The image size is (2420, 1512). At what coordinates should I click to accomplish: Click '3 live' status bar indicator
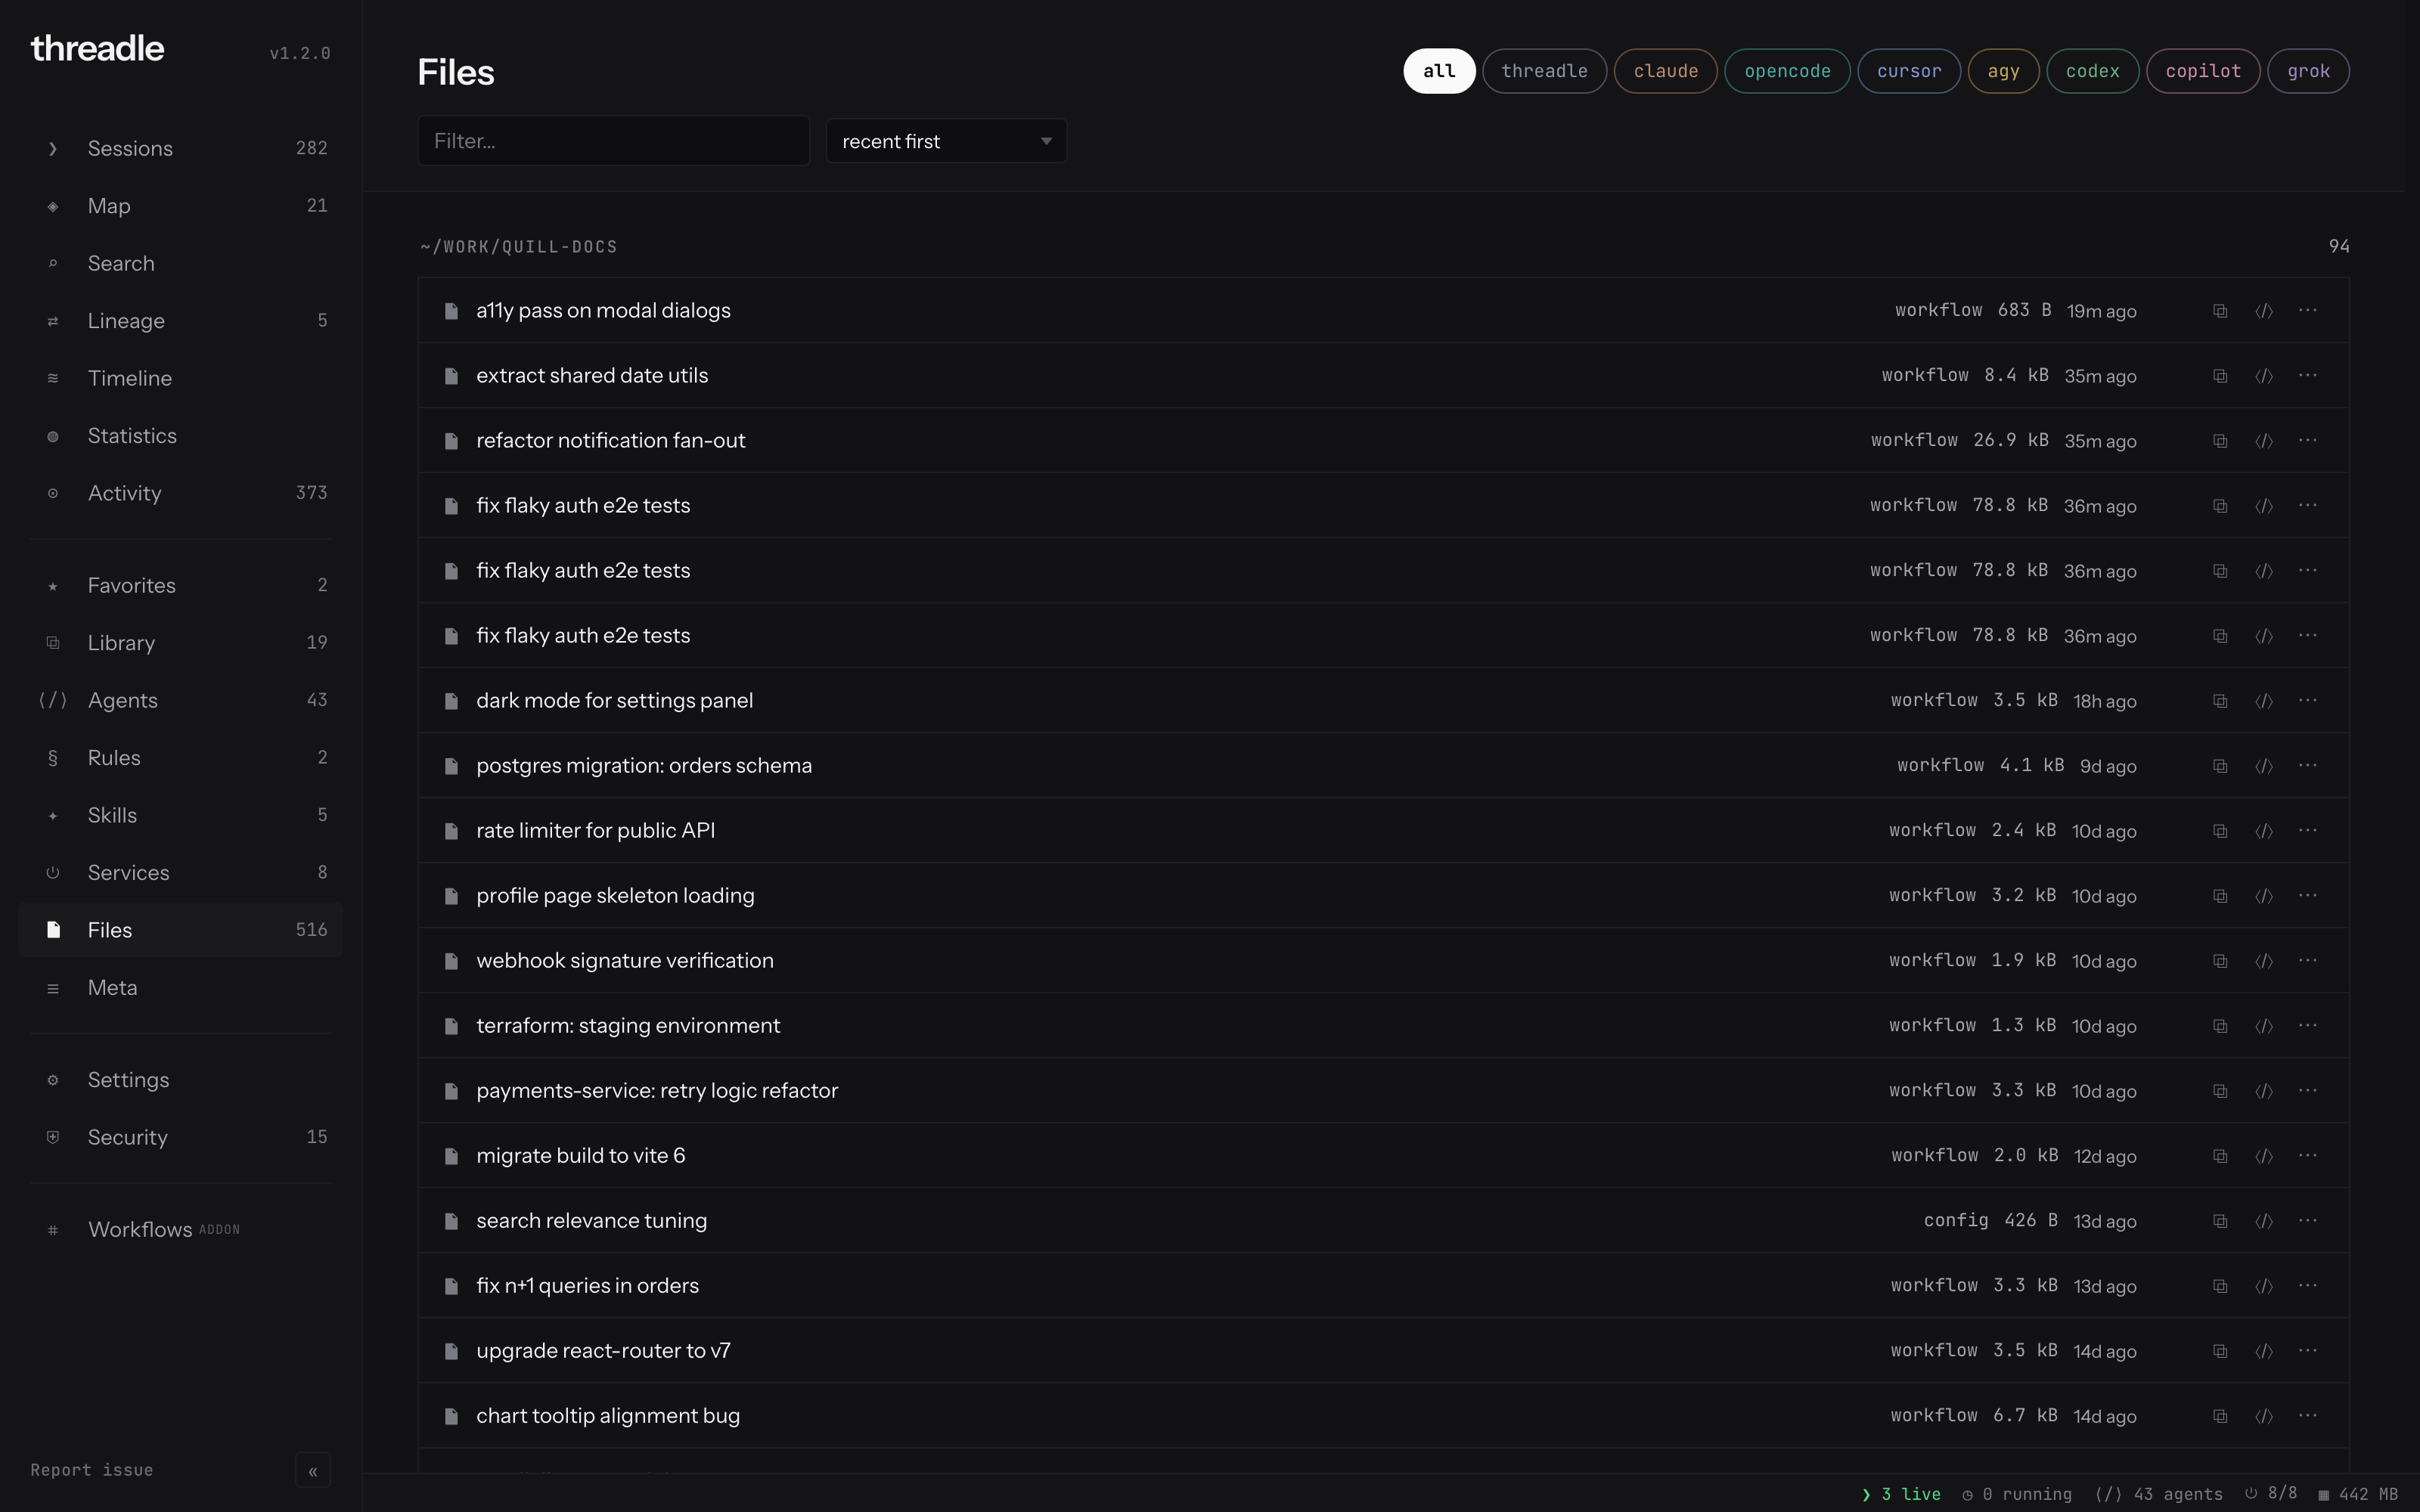tap(1901, 1494)
